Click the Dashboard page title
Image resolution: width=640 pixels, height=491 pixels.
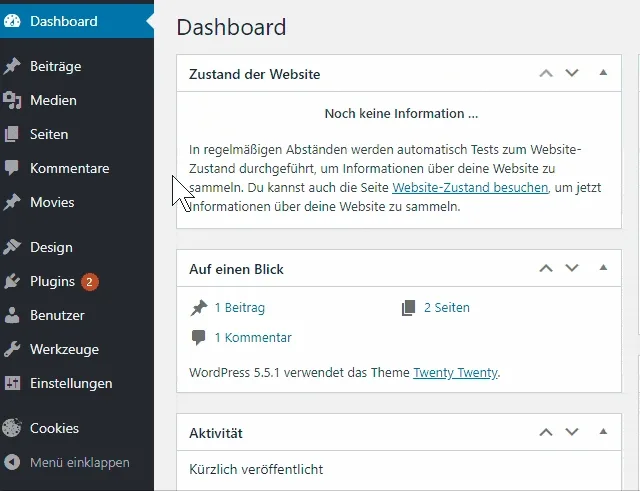pyautogui.click(x=231, y=27)
